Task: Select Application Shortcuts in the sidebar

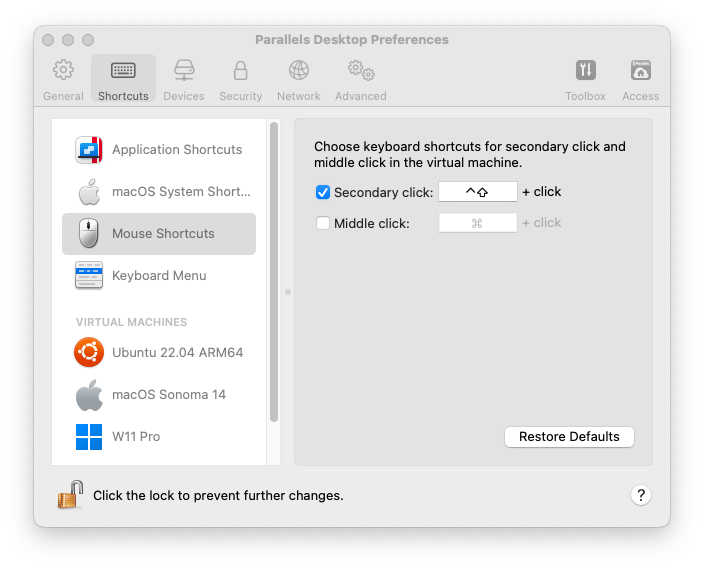Action: point(159,150)
